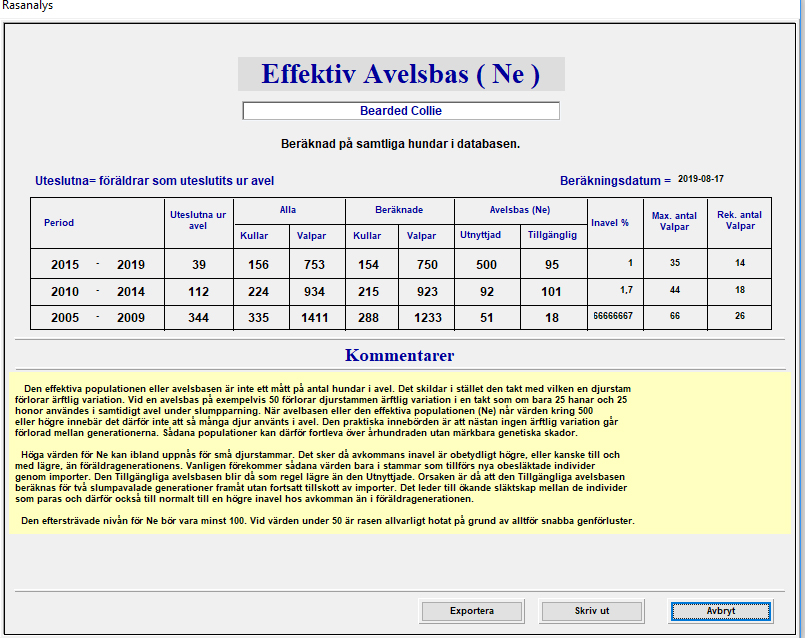Click Rek. antal Valpar value 26
The height and width of the screenshot is (638, 805).
pos(740,316)
